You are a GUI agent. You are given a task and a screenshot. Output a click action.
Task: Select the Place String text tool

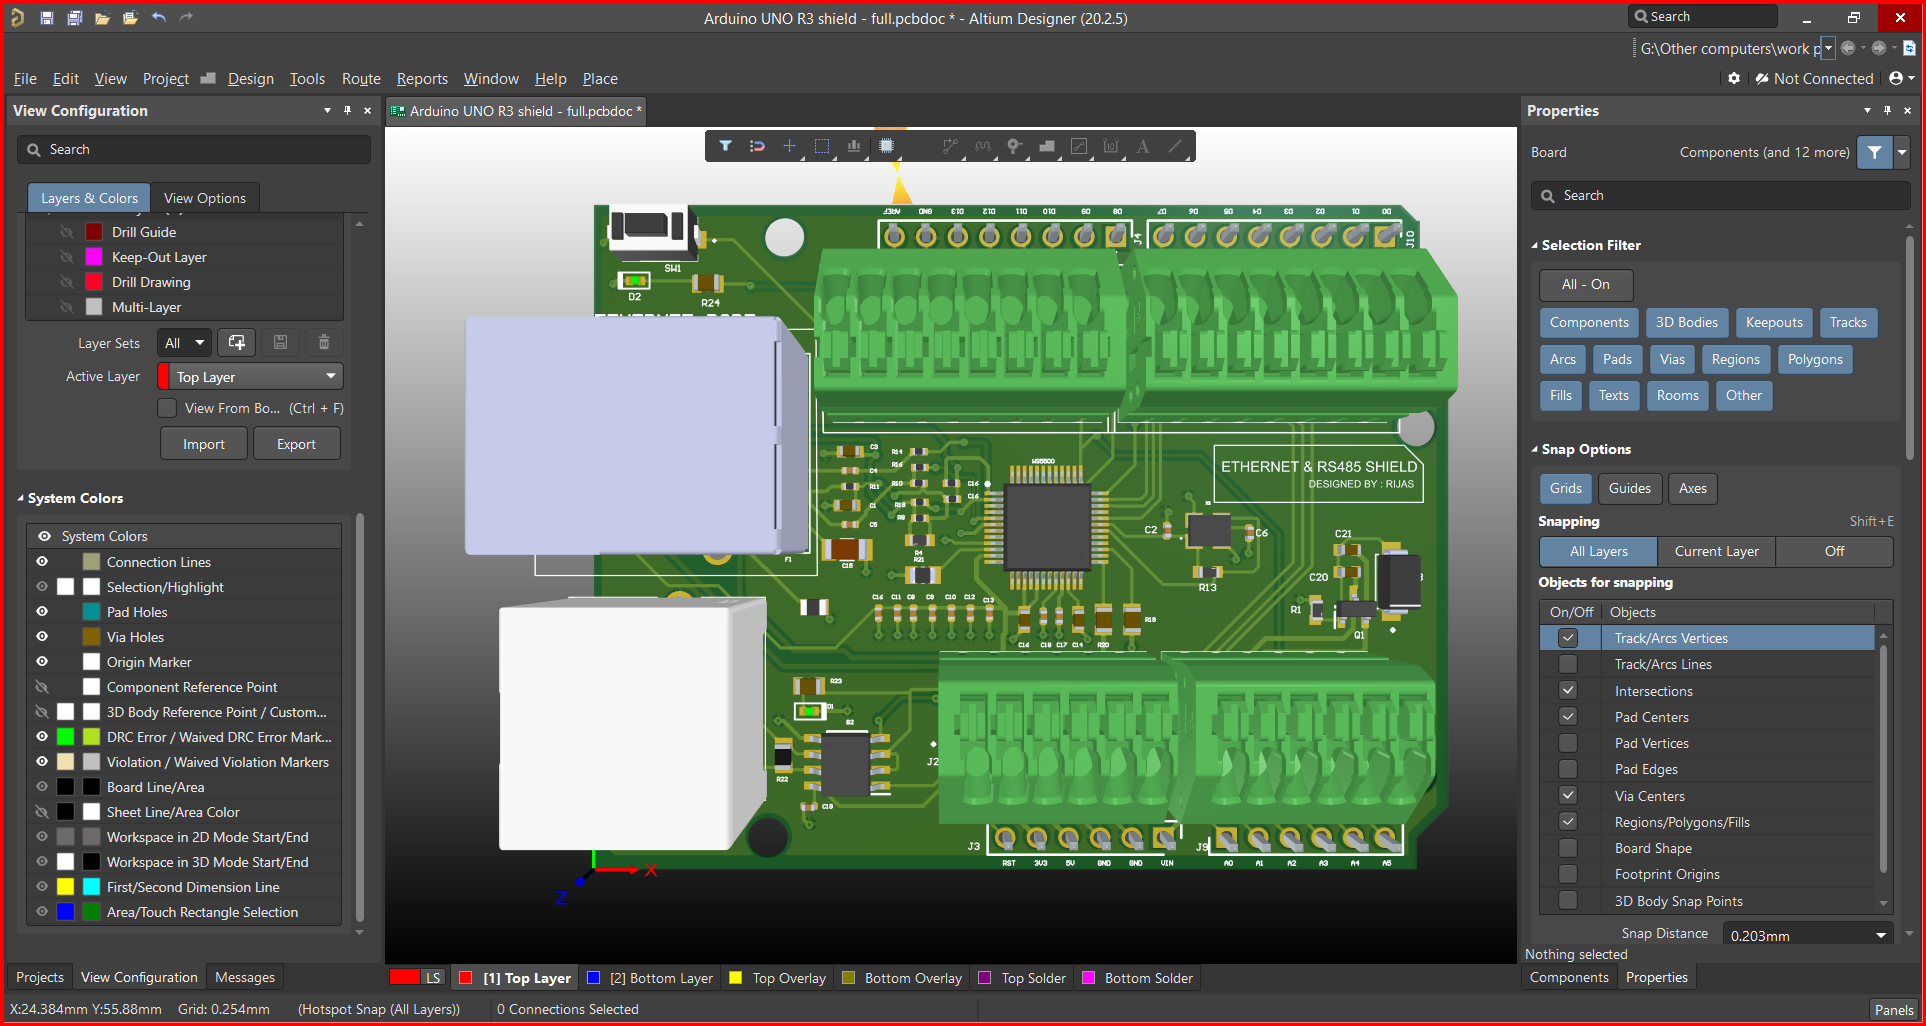[1143, 146]
